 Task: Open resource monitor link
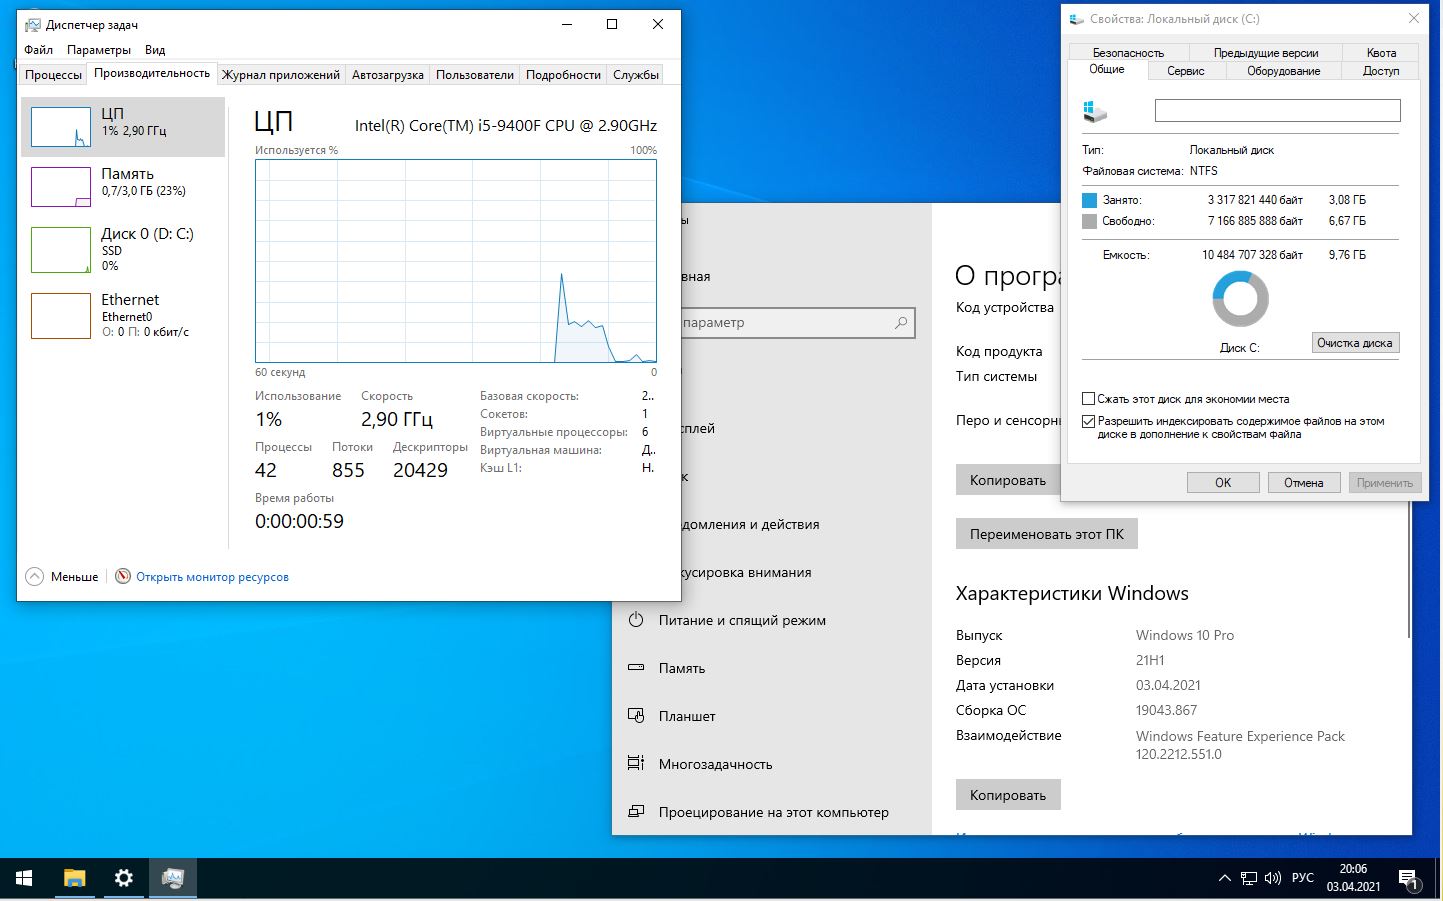pyautogui.click(x=212, y=577)
